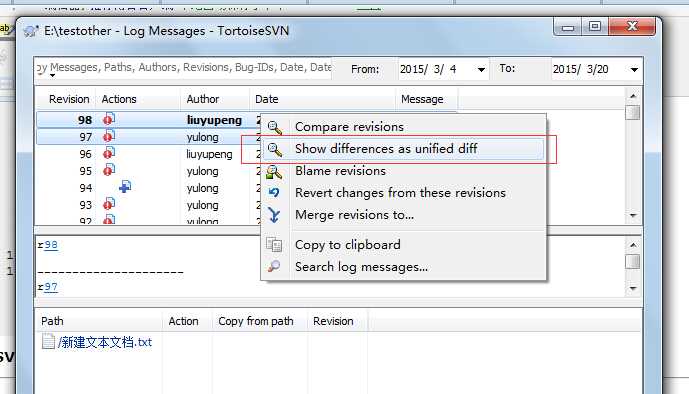
Task: Click bold author liuyupeng in revision 98 row
Action: click(214, 120)
